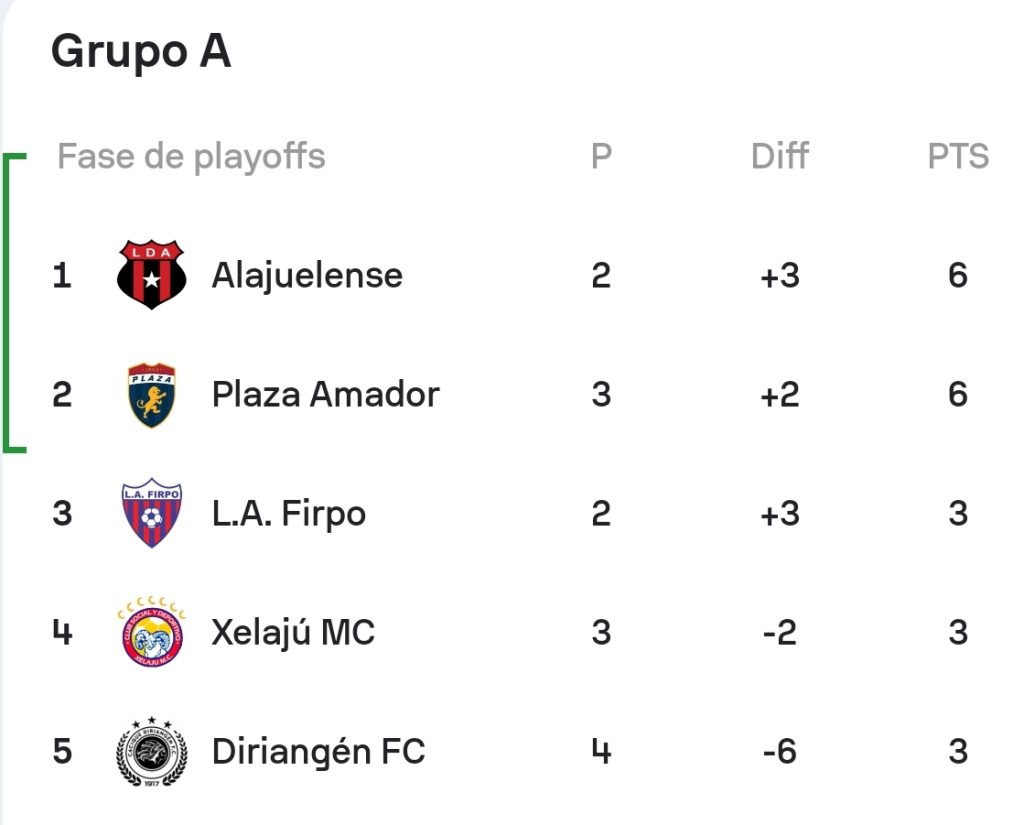1024x825 pixels.
Task: Click the PTS column header
Action: click(958, 156)
